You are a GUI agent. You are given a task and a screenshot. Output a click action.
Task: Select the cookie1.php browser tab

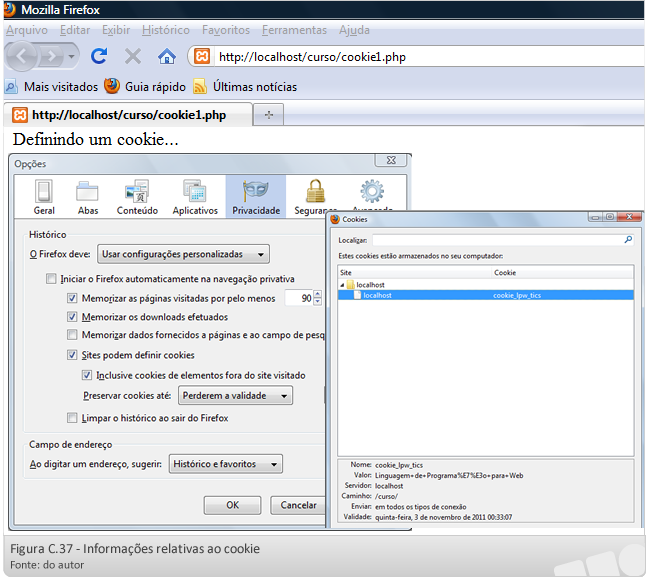(128, 114)
